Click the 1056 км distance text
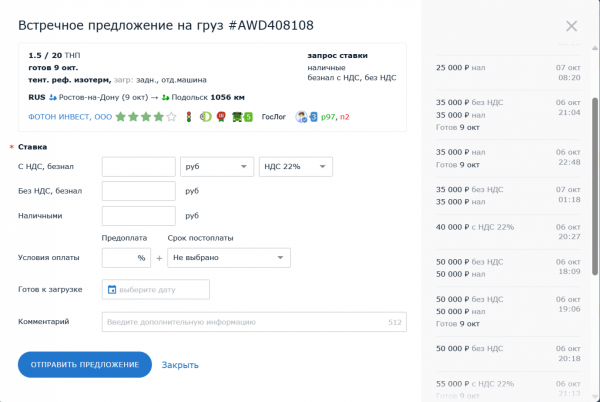This screenshot has height=402, width=600. [x=227, y=98]
